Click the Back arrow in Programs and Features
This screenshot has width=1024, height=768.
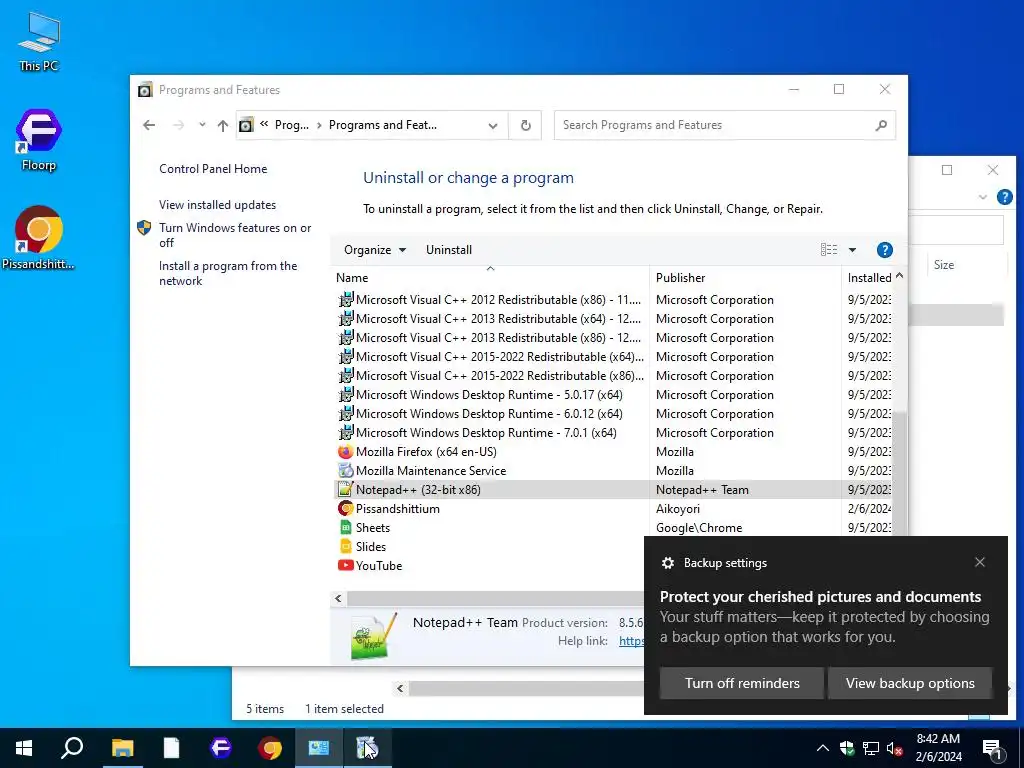(x=149, y=125)
